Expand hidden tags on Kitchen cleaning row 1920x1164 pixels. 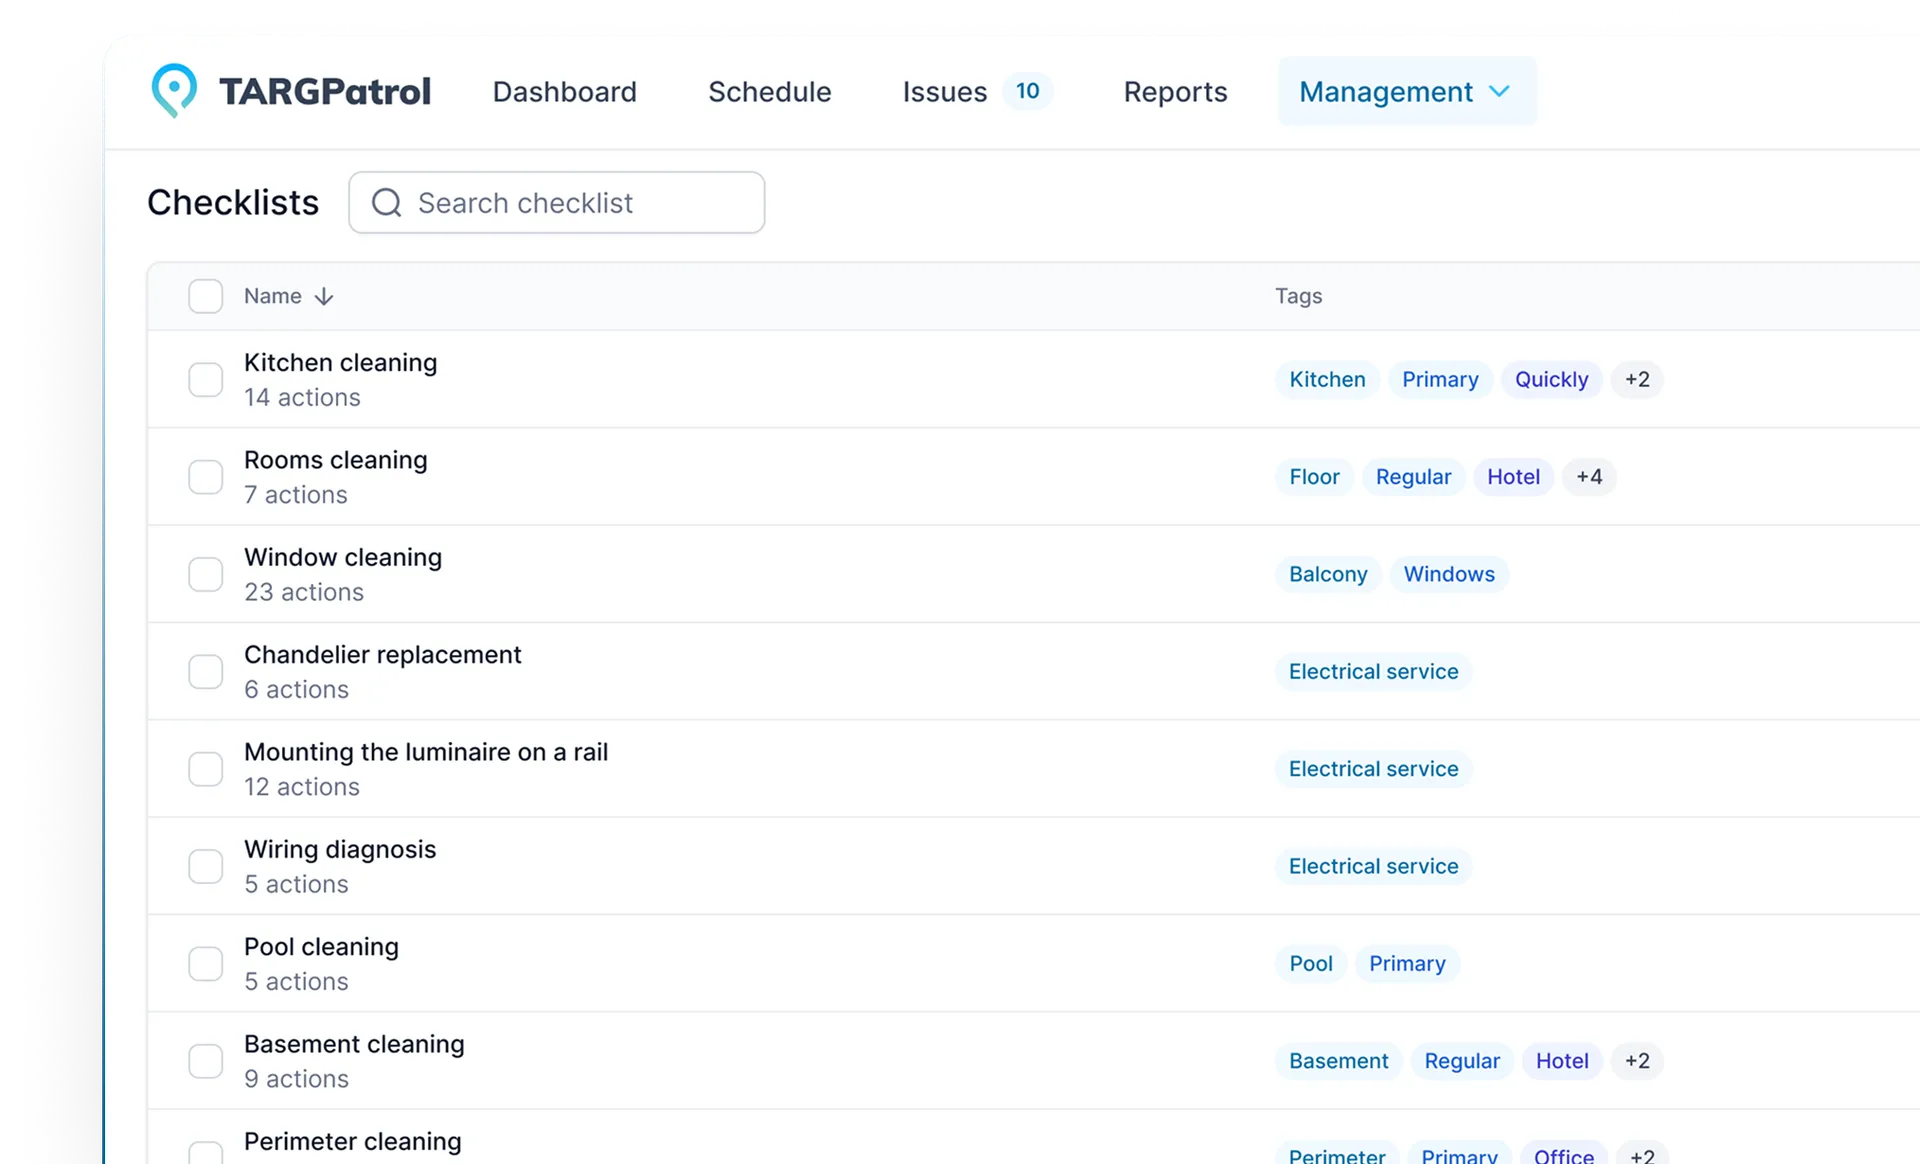(1638, 379)
